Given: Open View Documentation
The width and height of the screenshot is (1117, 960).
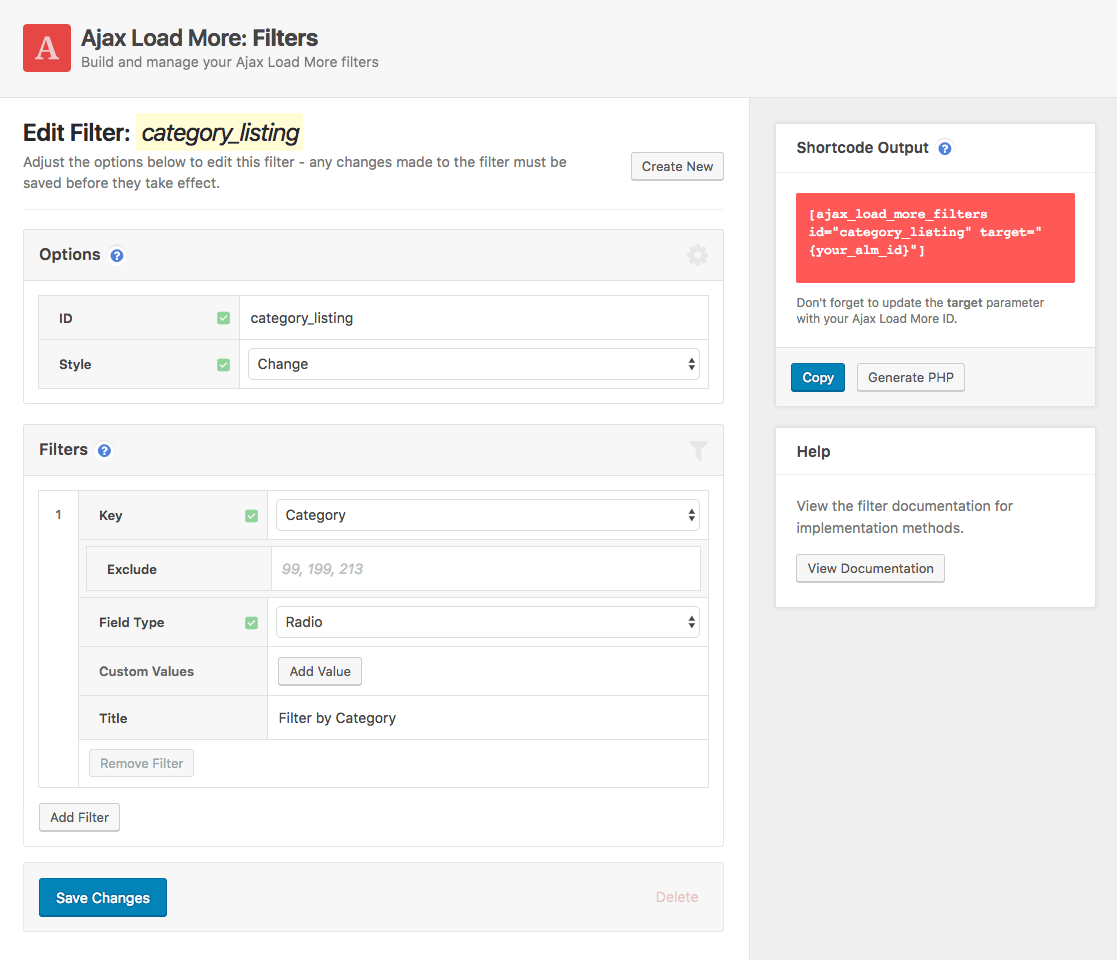Looking at the screenshot, I should coord(871,568).
